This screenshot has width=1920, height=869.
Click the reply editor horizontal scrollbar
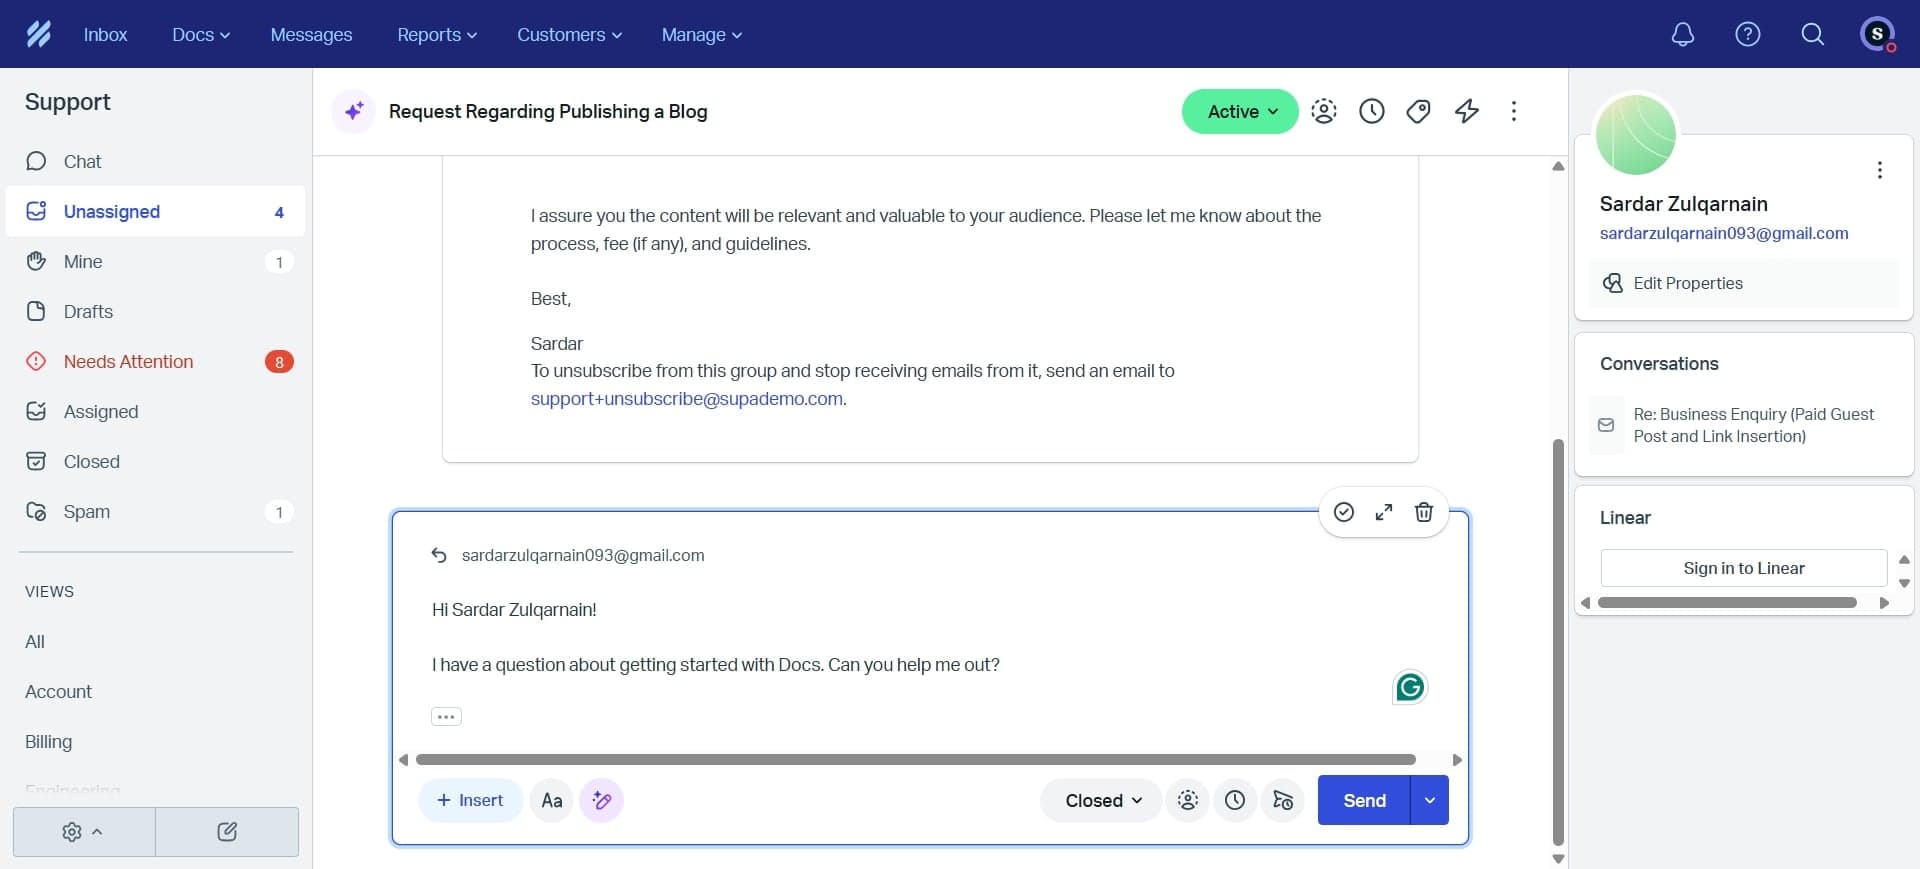(x=915, y=760)
